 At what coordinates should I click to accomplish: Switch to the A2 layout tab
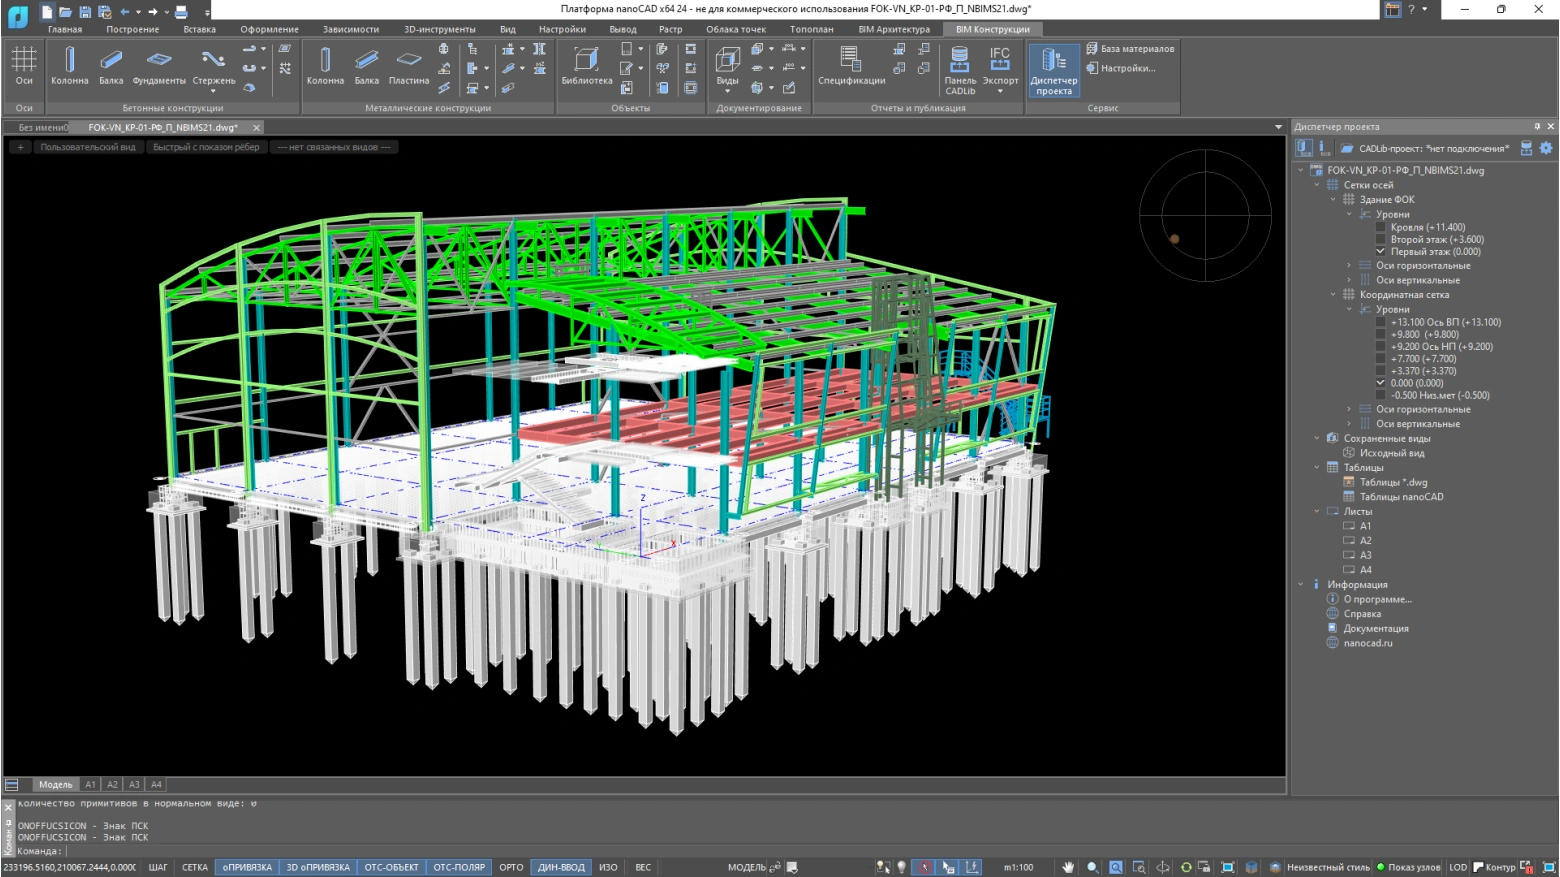click(112, 785)
